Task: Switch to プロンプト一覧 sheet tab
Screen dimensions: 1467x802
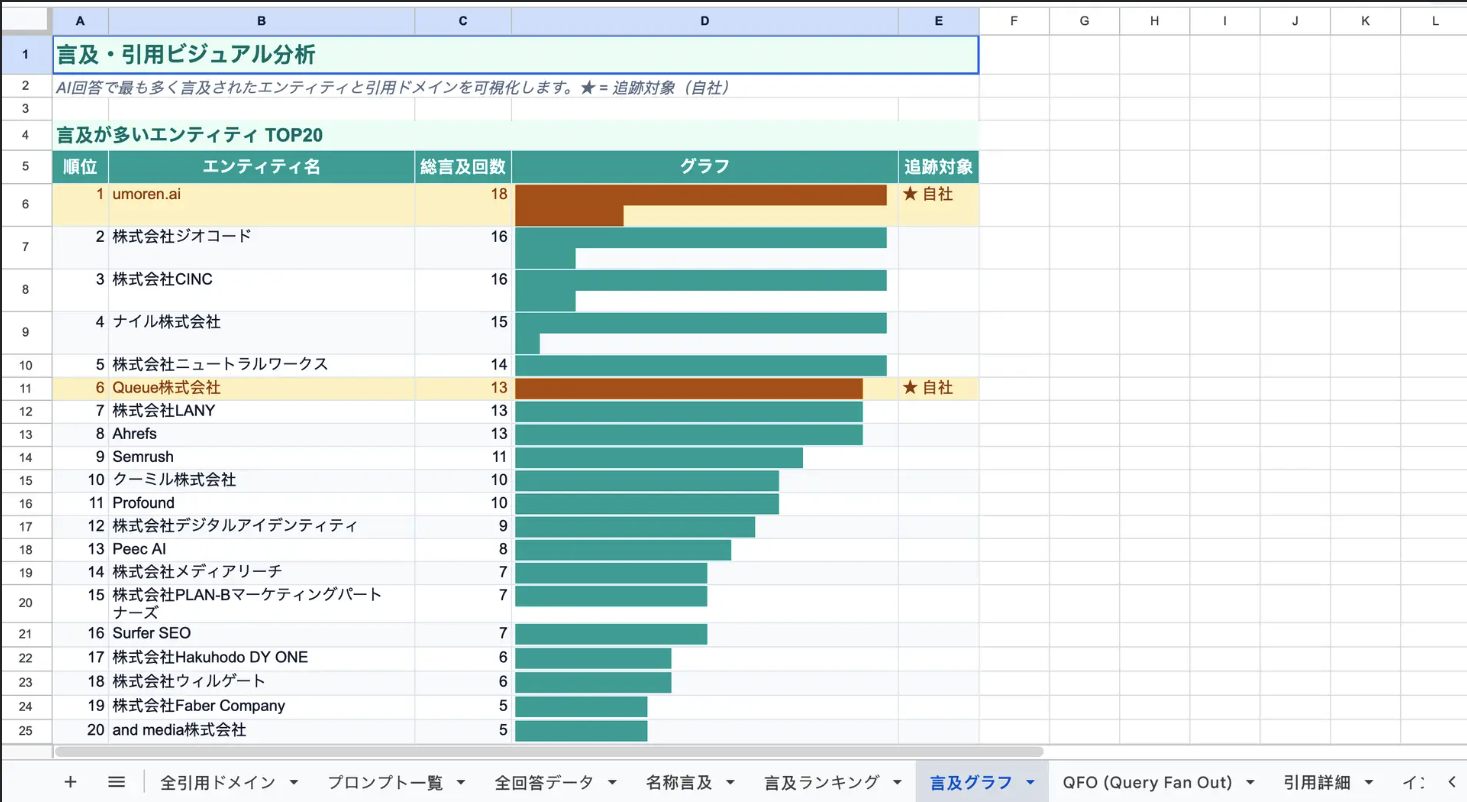Action: pyautogui.click(x=385, y=783)
